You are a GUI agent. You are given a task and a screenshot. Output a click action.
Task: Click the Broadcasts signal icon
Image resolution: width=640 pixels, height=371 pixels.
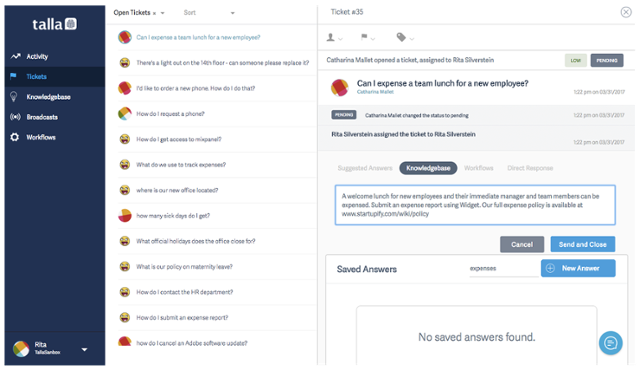(15, 117)
